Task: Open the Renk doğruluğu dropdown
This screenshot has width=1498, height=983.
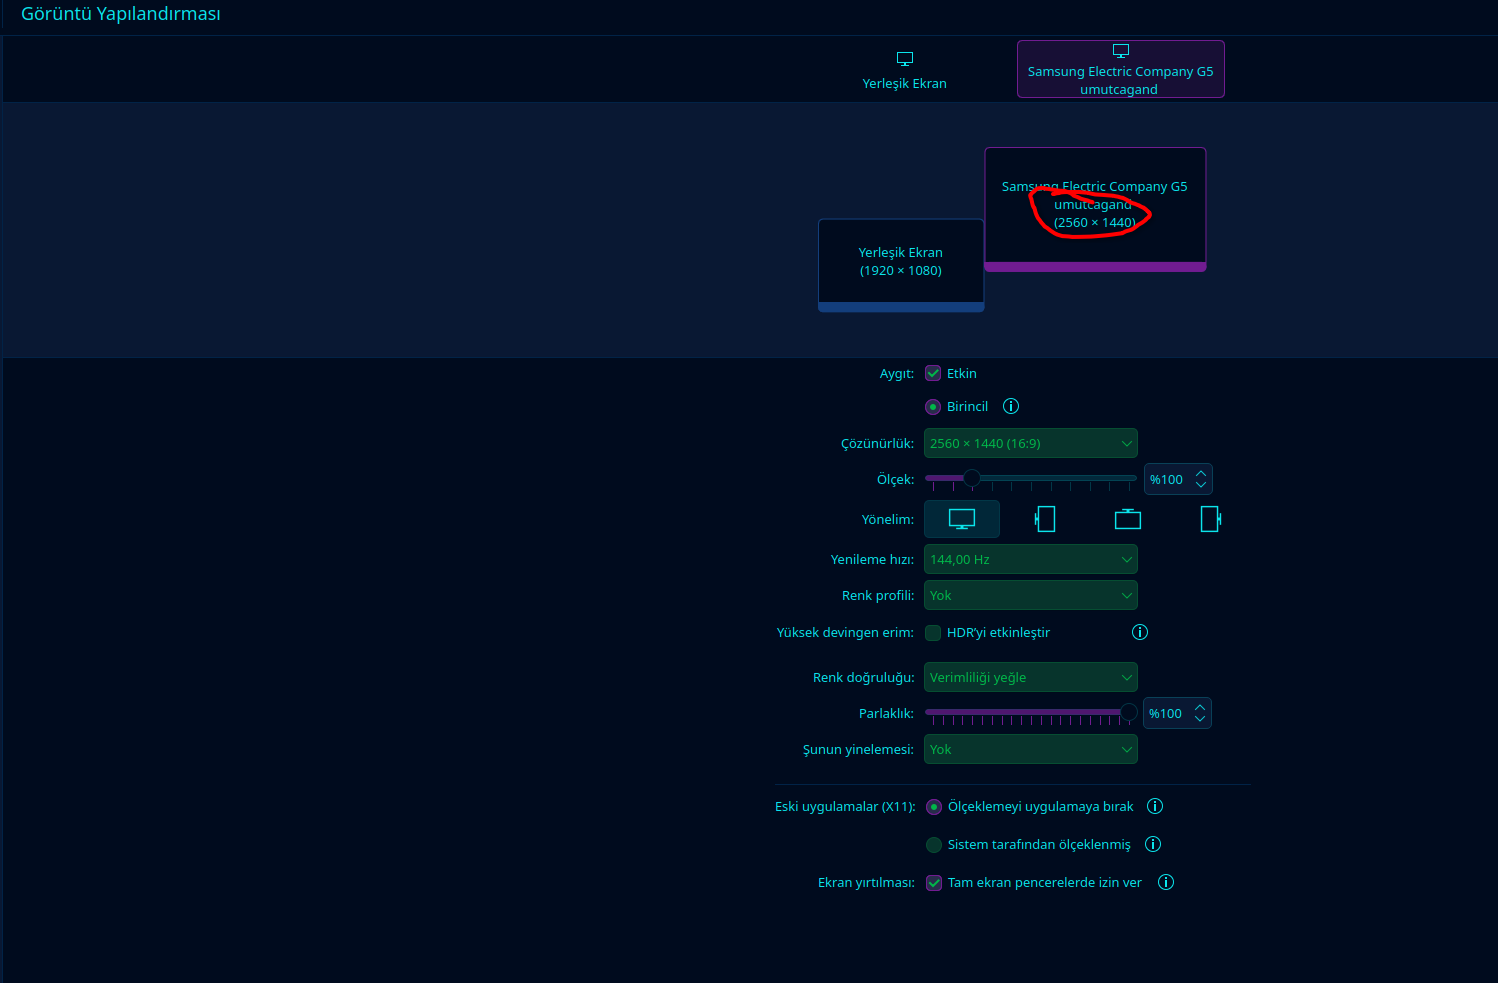Action: 1031,677
